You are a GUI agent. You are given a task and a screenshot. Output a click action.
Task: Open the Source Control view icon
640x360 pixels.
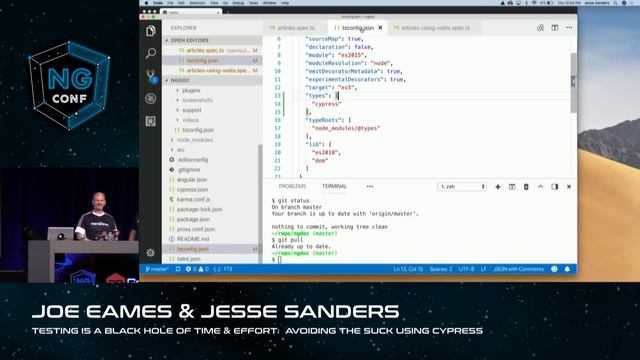[x=151, y=76]
